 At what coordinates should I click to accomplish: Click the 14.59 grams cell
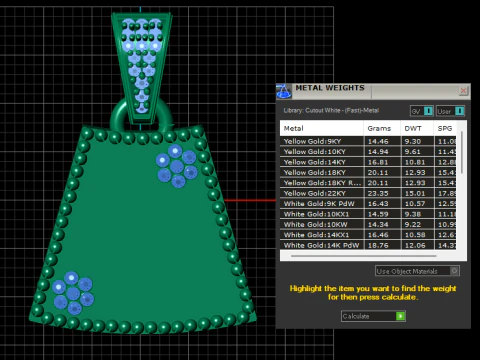pyautogui.click(x=382, y=214)
